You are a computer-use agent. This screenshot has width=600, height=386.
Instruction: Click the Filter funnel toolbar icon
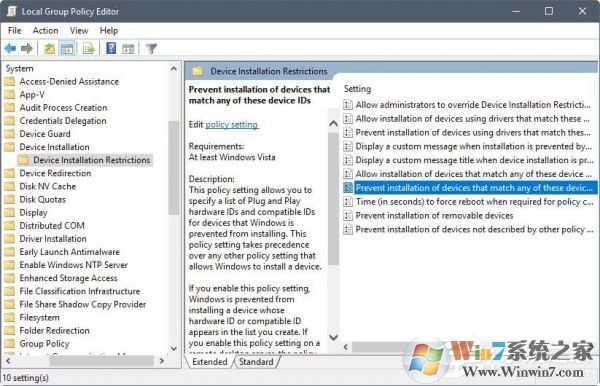point(152,49)
